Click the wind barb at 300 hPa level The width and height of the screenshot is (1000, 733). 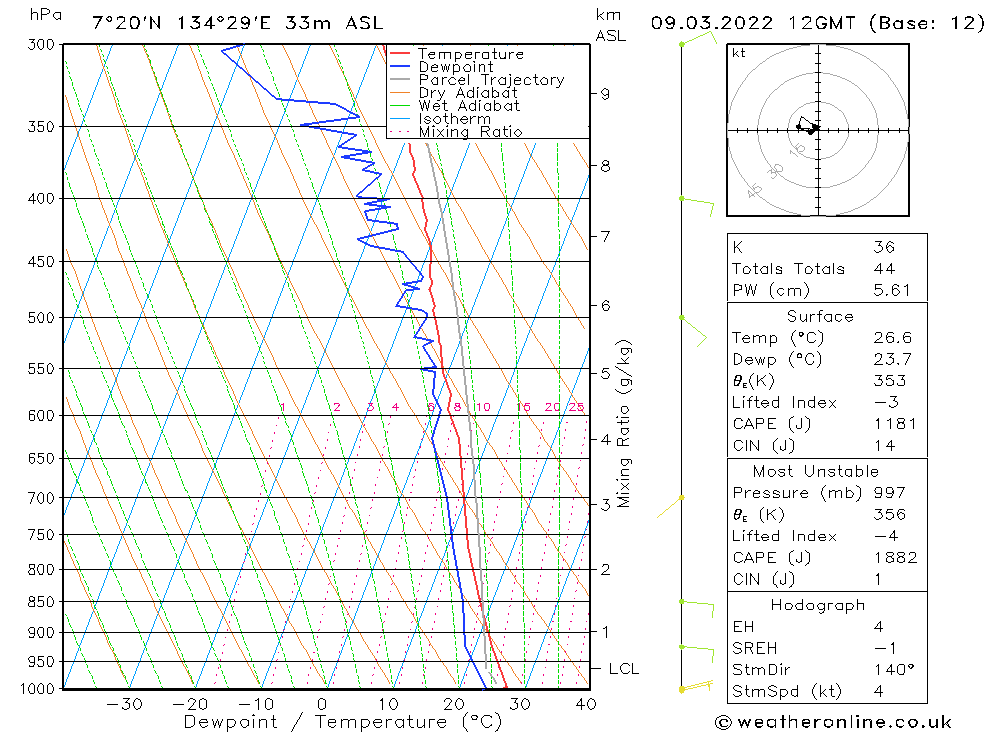(698, 38)
